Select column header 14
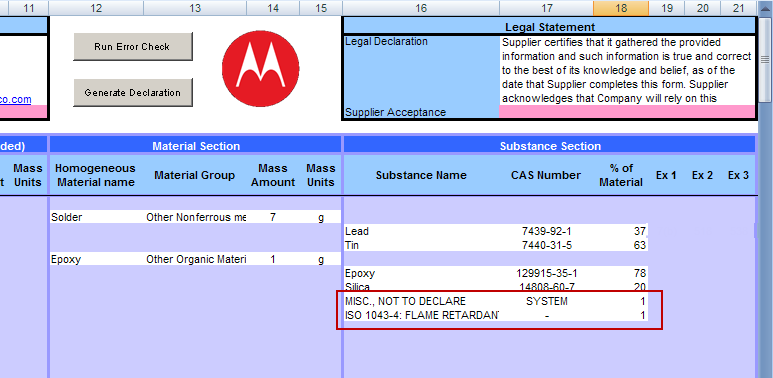This screenshot has height=378, width=773. (x=273, y=8)
